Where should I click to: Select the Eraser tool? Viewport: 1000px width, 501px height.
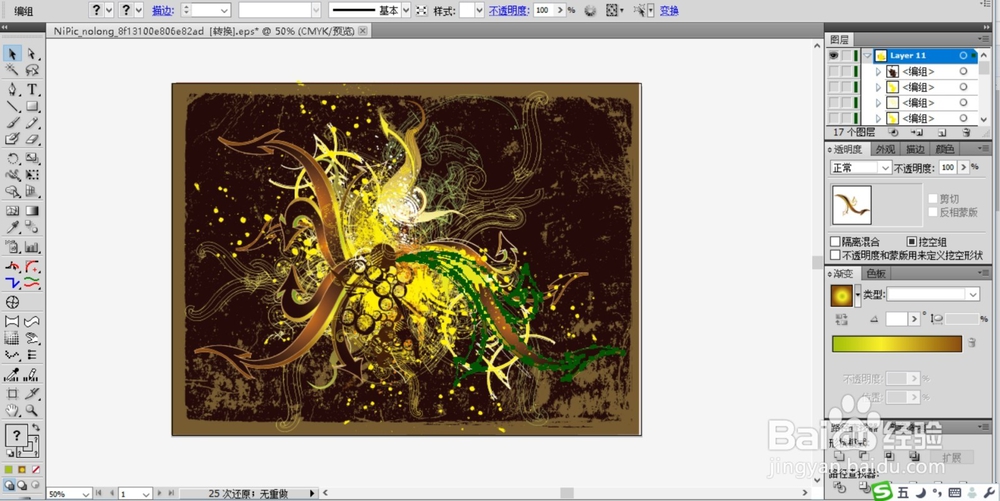(32, 139)
